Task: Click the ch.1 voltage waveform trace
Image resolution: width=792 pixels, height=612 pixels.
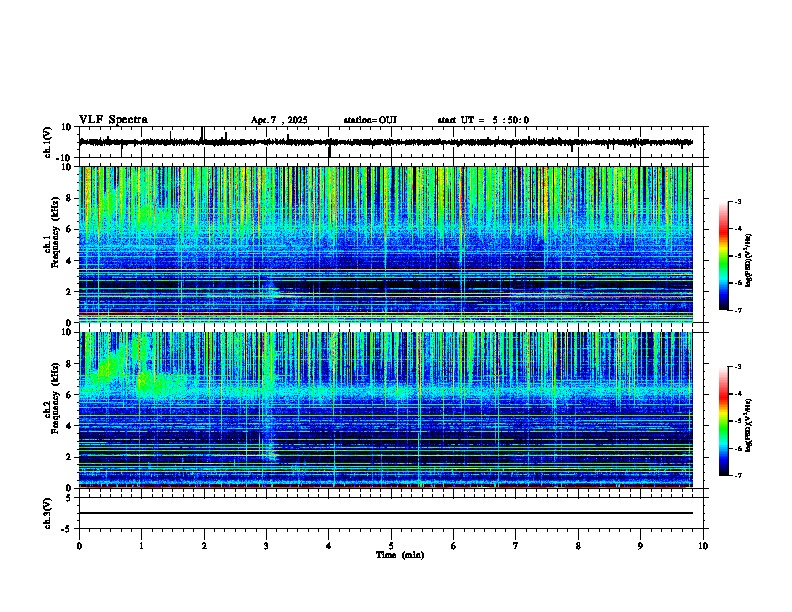Action: pyautogui.click(x=385, y=143)
